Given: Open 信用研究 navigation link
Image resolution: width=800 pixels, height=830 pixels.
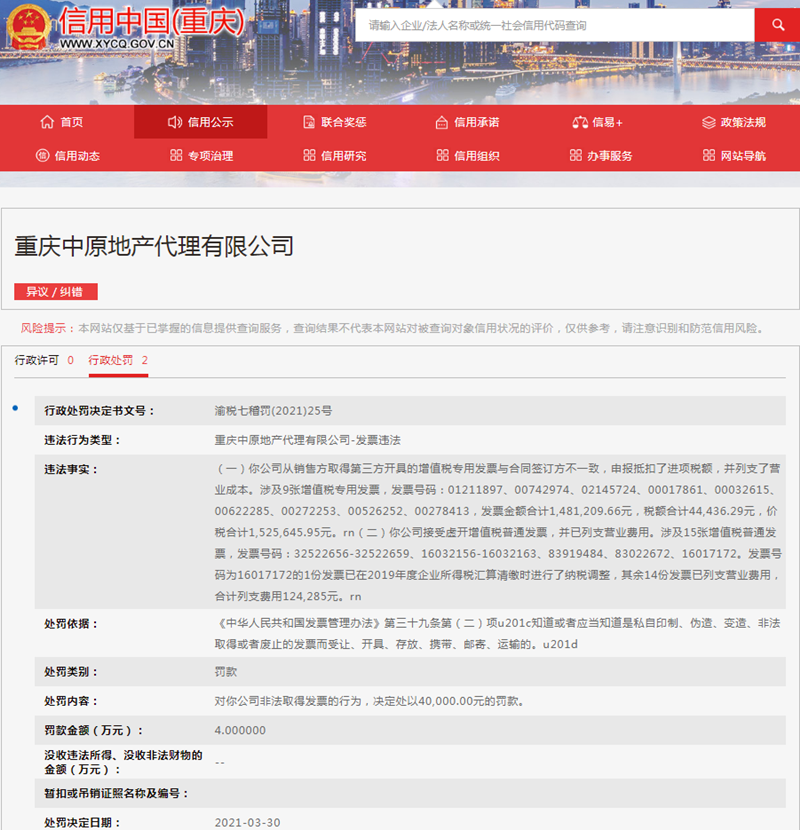Looking at the screenshot, I should (344, 156).
